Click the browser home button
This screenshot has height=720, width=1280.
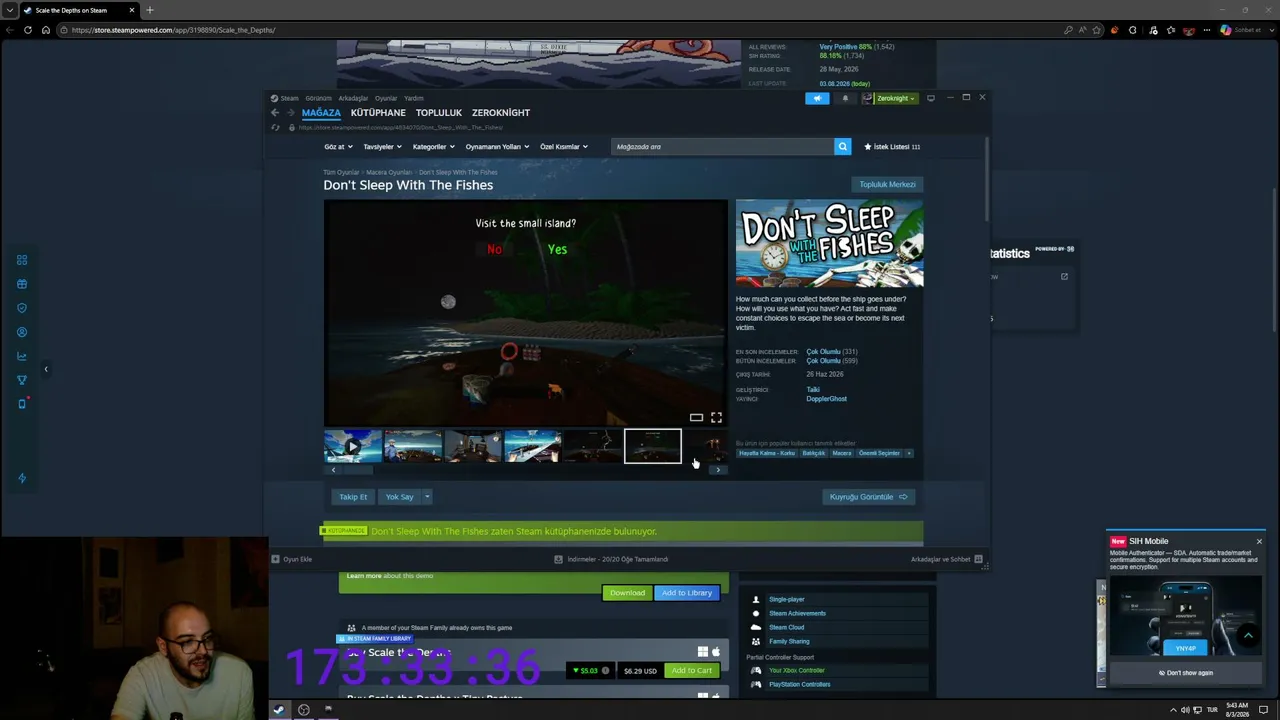[46, 30]
